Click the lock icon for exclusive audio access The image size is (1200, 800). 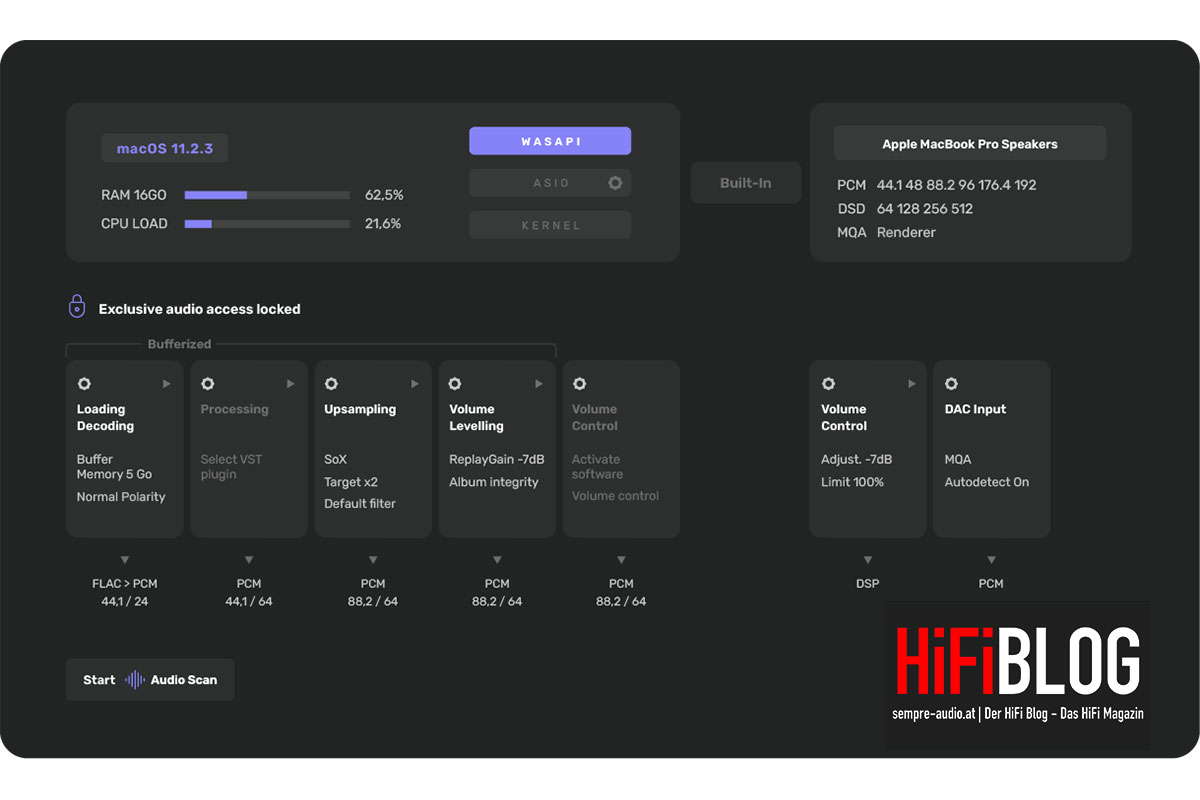point(76,305)
